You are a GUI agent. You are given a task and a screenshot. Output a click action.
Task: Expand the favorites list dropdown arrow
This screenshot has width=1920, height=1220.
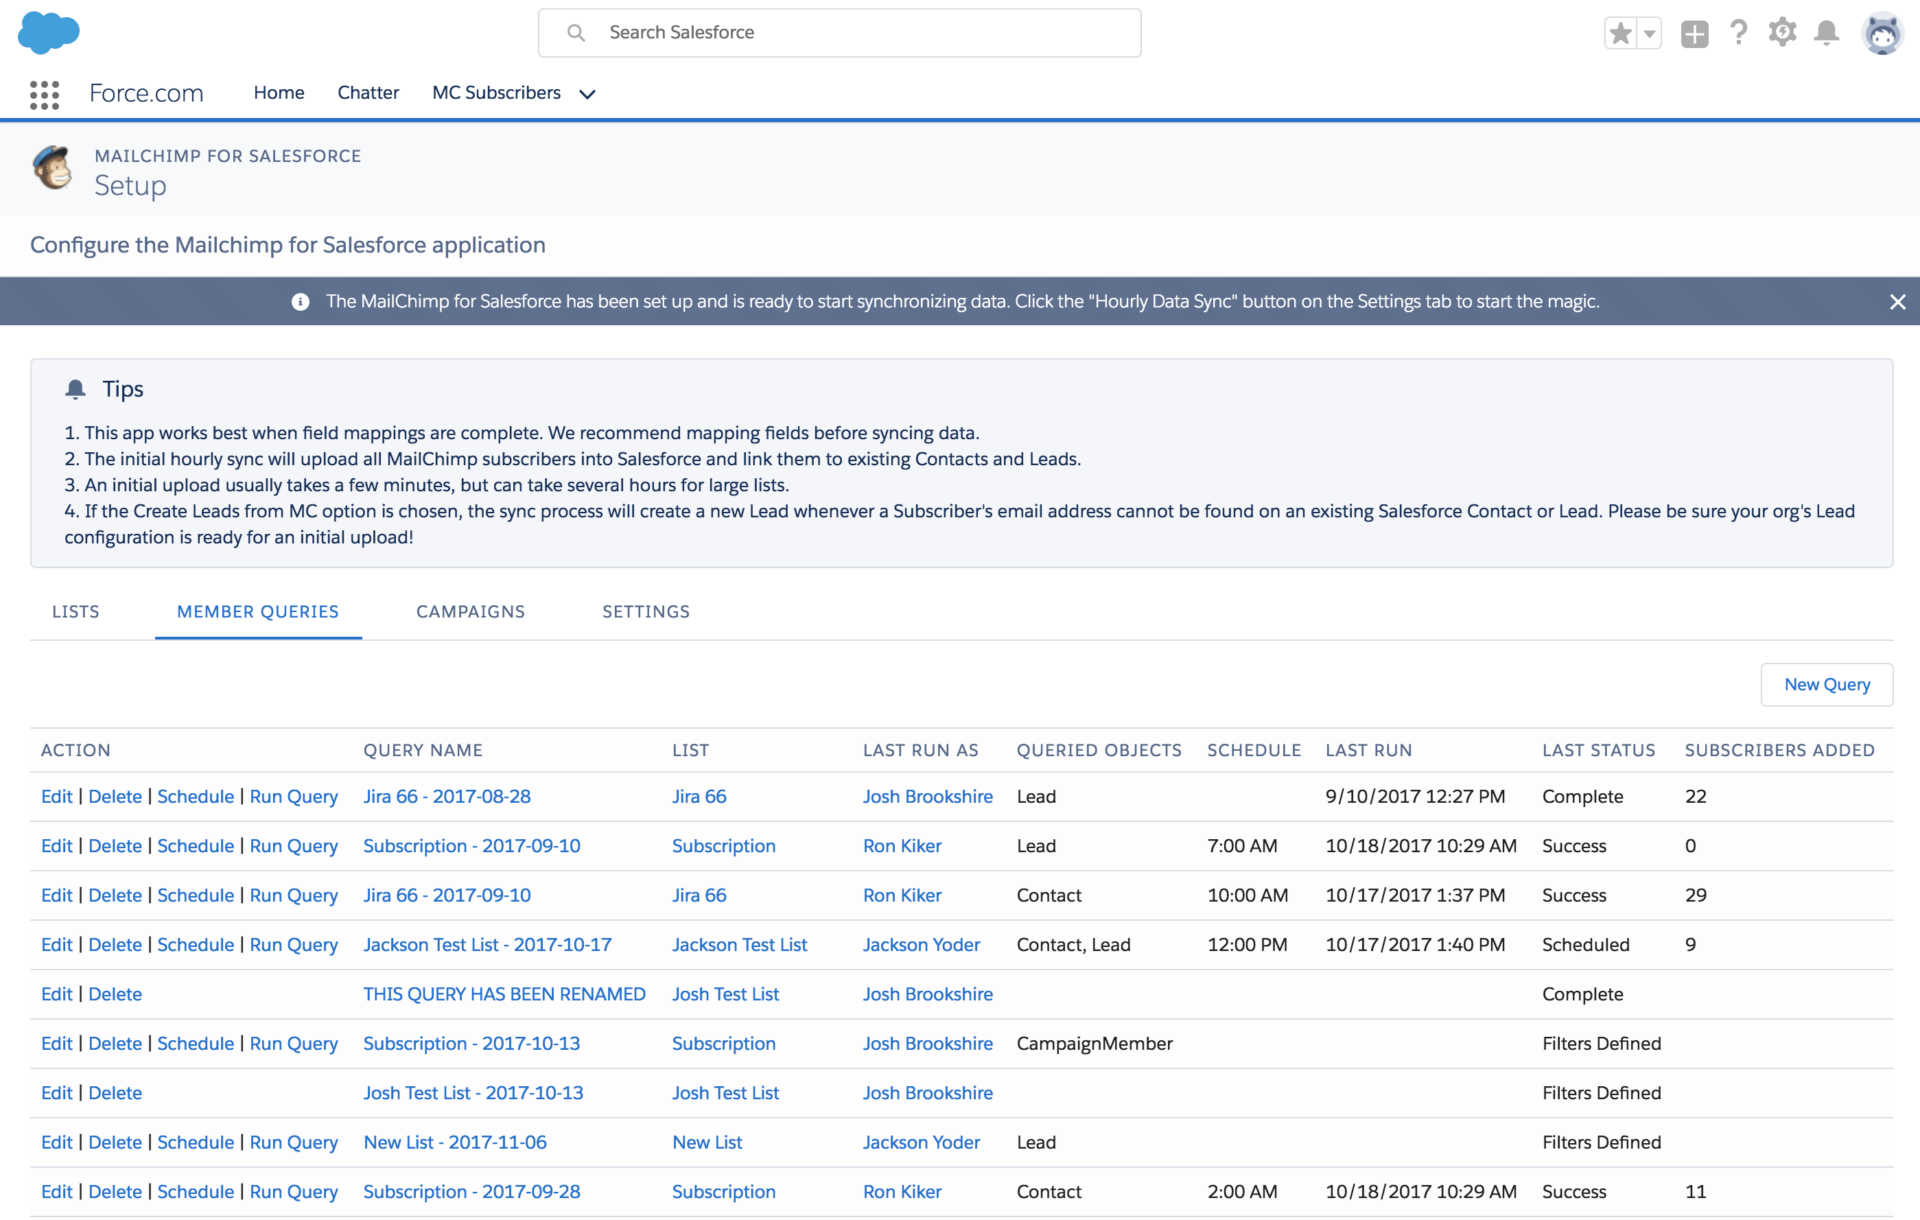point(1647,33)
